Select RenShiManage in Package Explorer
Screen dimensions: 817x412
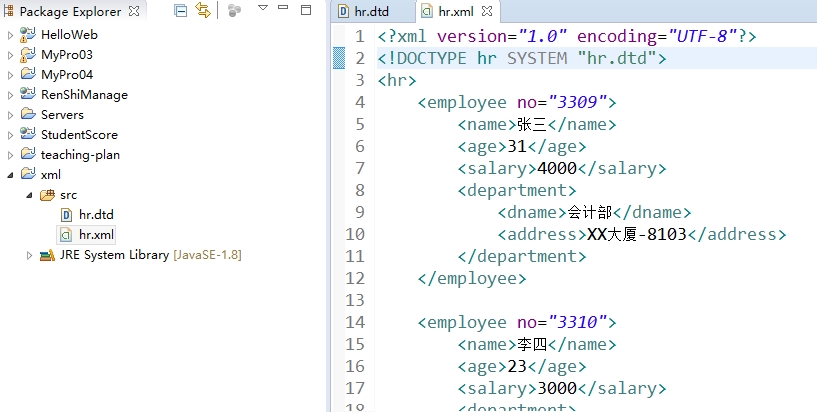tap(84, 95)
